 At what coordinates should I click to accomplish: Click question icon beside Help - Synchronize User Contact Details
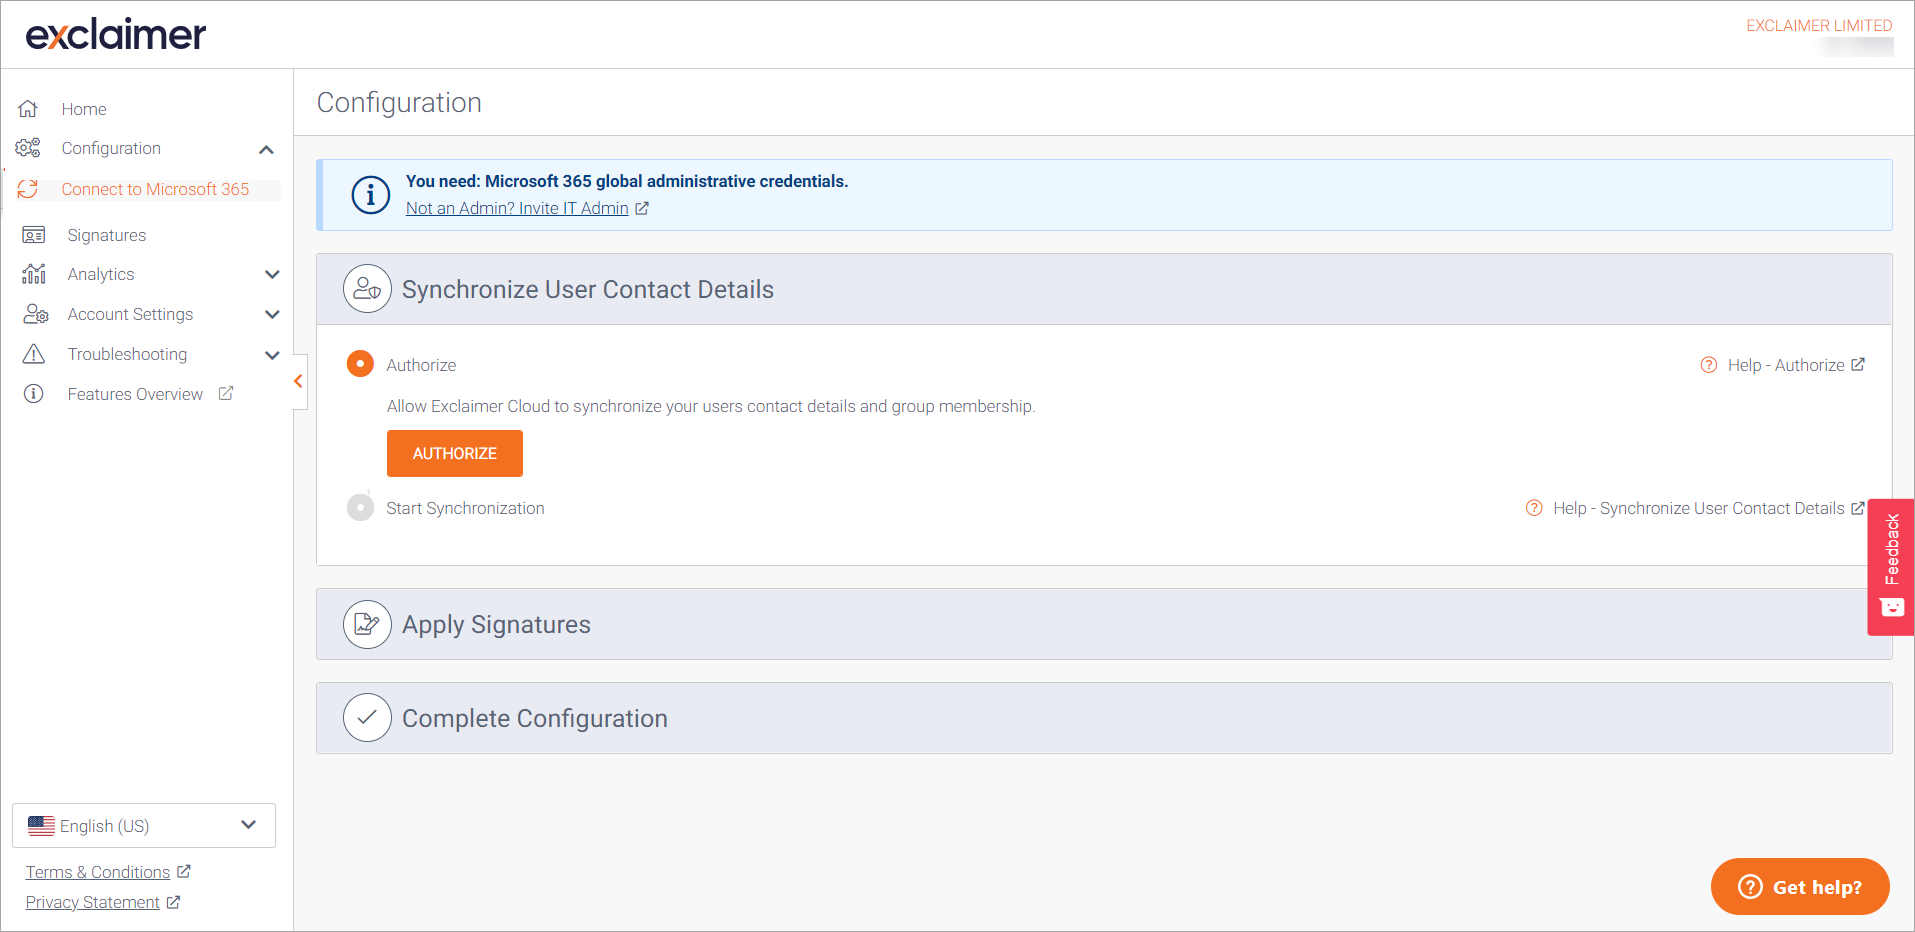tap(1534, 508)
